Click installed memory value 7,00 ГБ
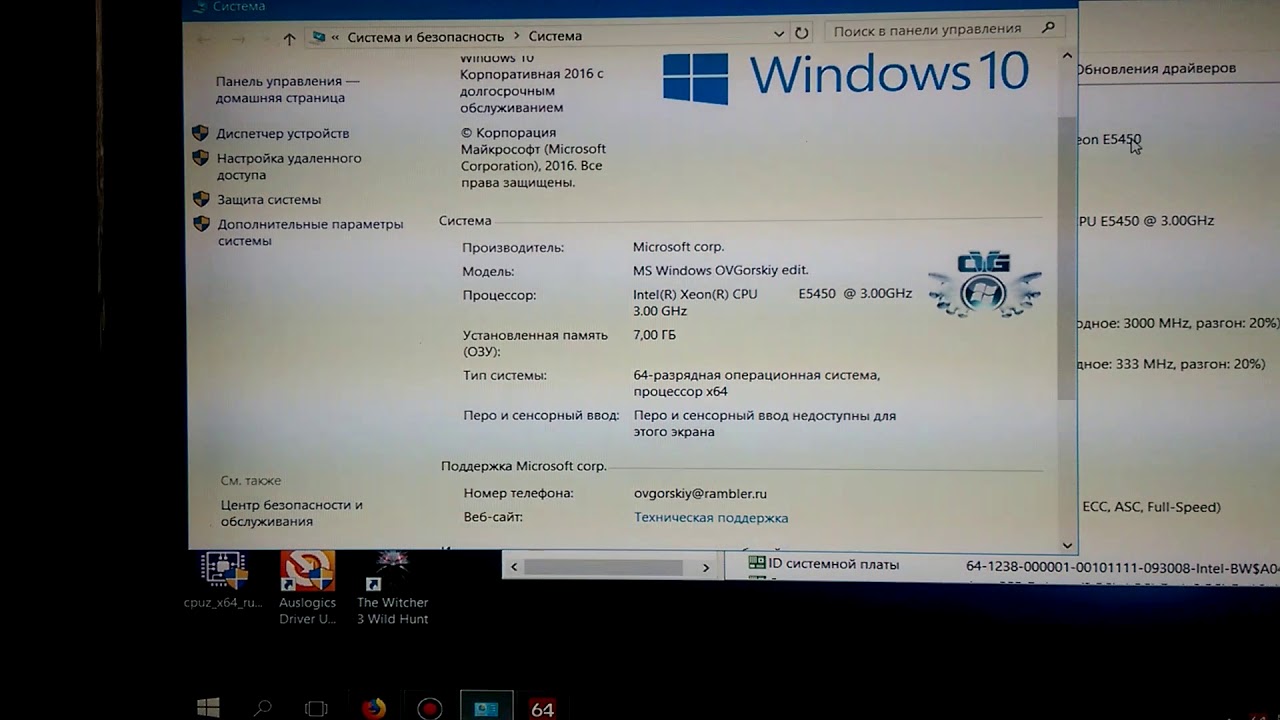This screenshot has height=720, width=1280. (x=654, y=335)
